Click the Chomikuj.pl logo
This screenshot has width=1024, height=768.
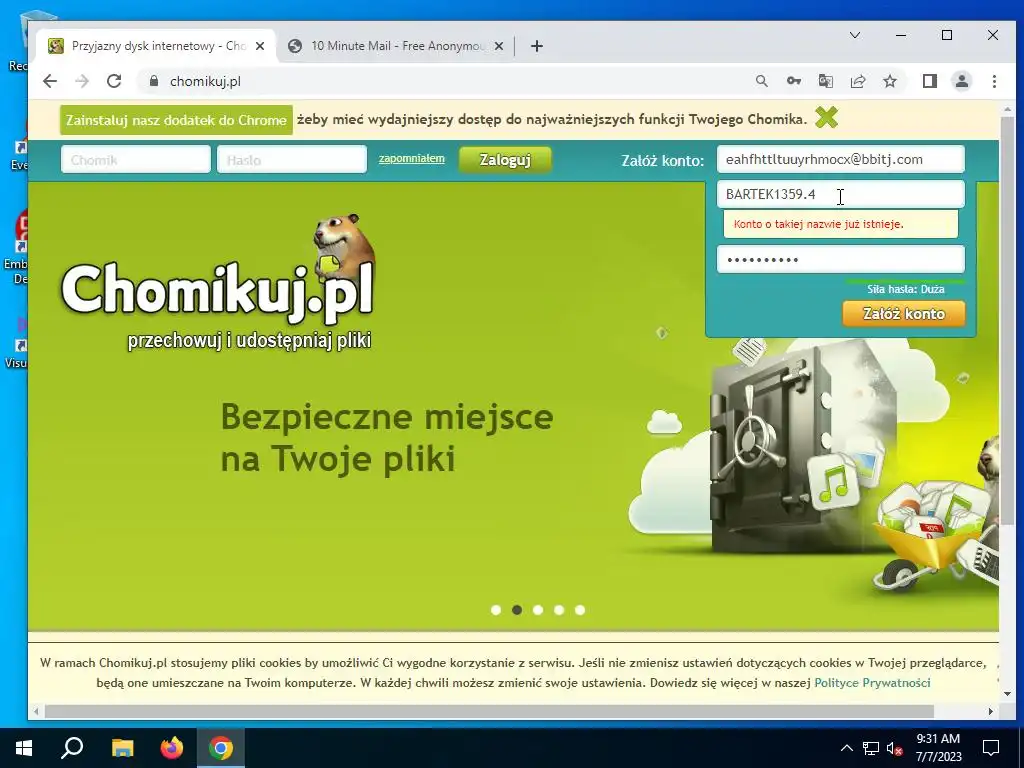217,284
